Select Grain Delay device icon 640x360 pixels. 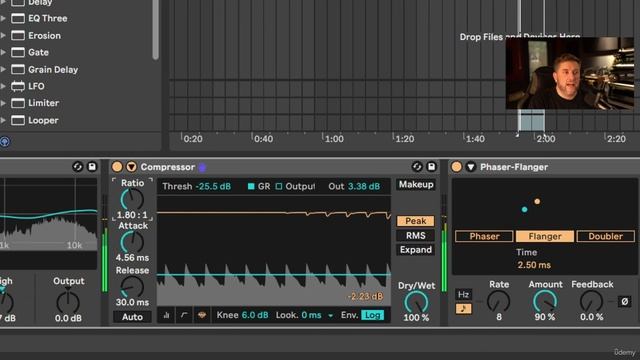(x=18, y=69)
